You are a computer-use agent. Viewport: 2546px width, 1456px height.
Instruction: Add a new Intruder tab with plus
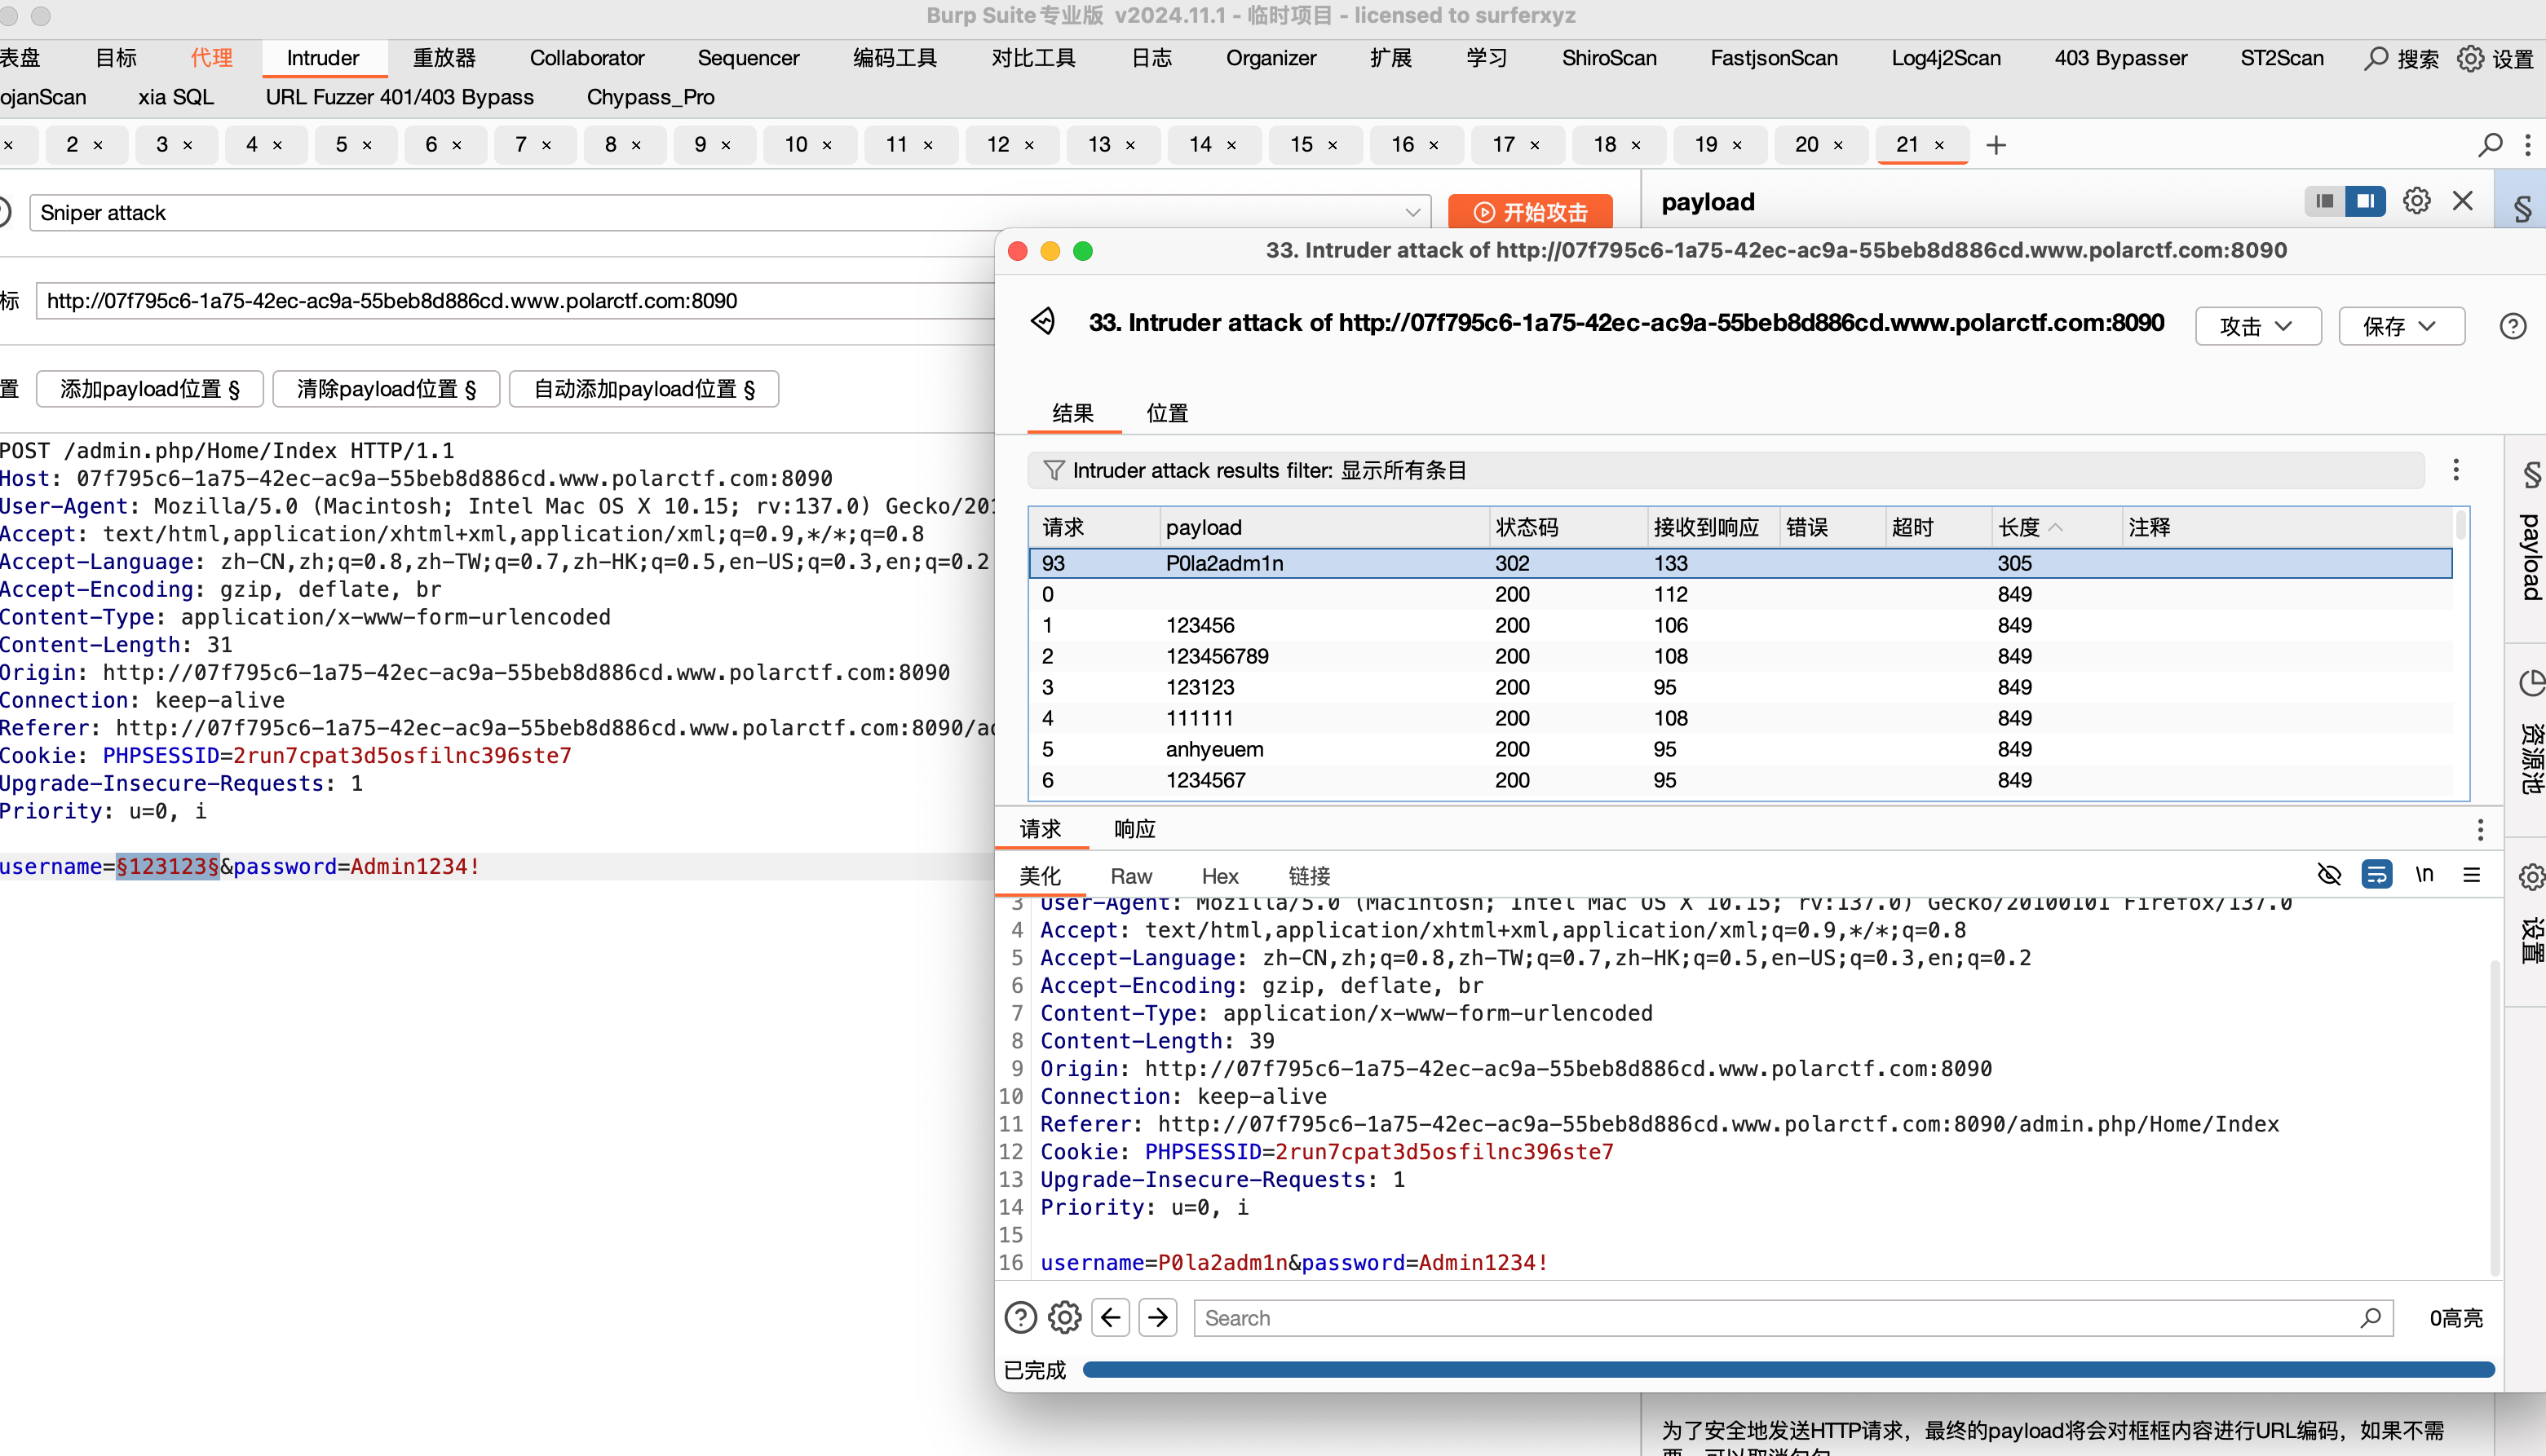point(1996,145)
